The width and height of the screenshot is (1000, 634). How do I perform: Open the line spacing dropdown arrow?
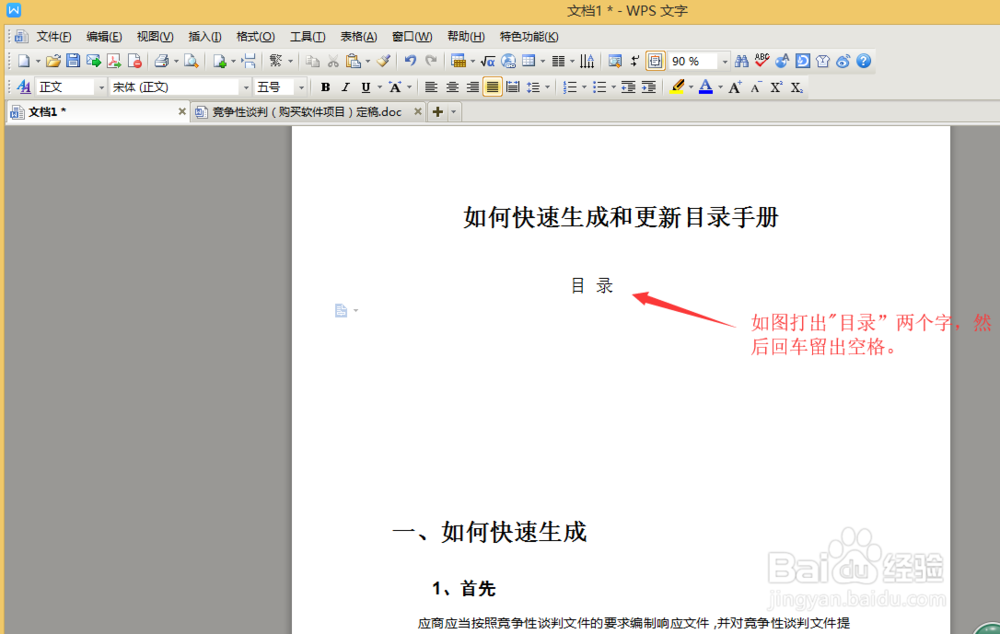(547, 87)
